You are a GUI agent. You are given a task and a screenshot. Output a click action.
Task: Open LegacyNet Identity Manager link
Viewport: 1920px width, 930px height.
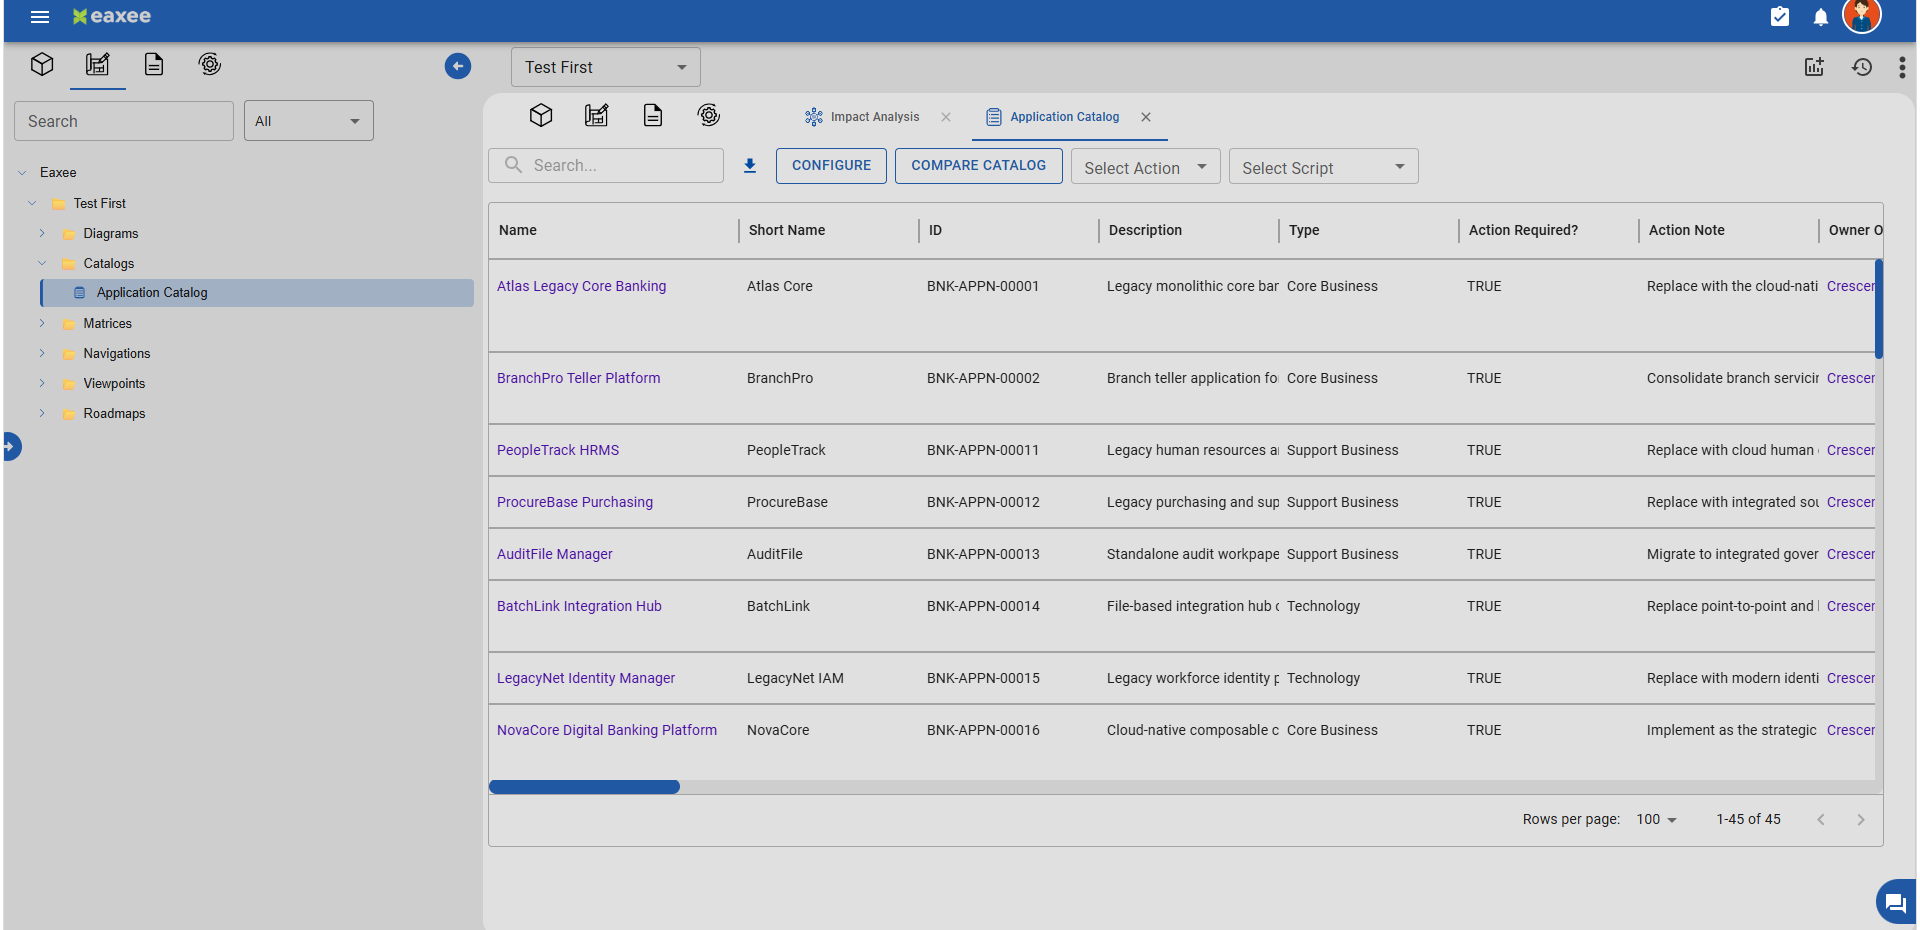click(586, 678)
